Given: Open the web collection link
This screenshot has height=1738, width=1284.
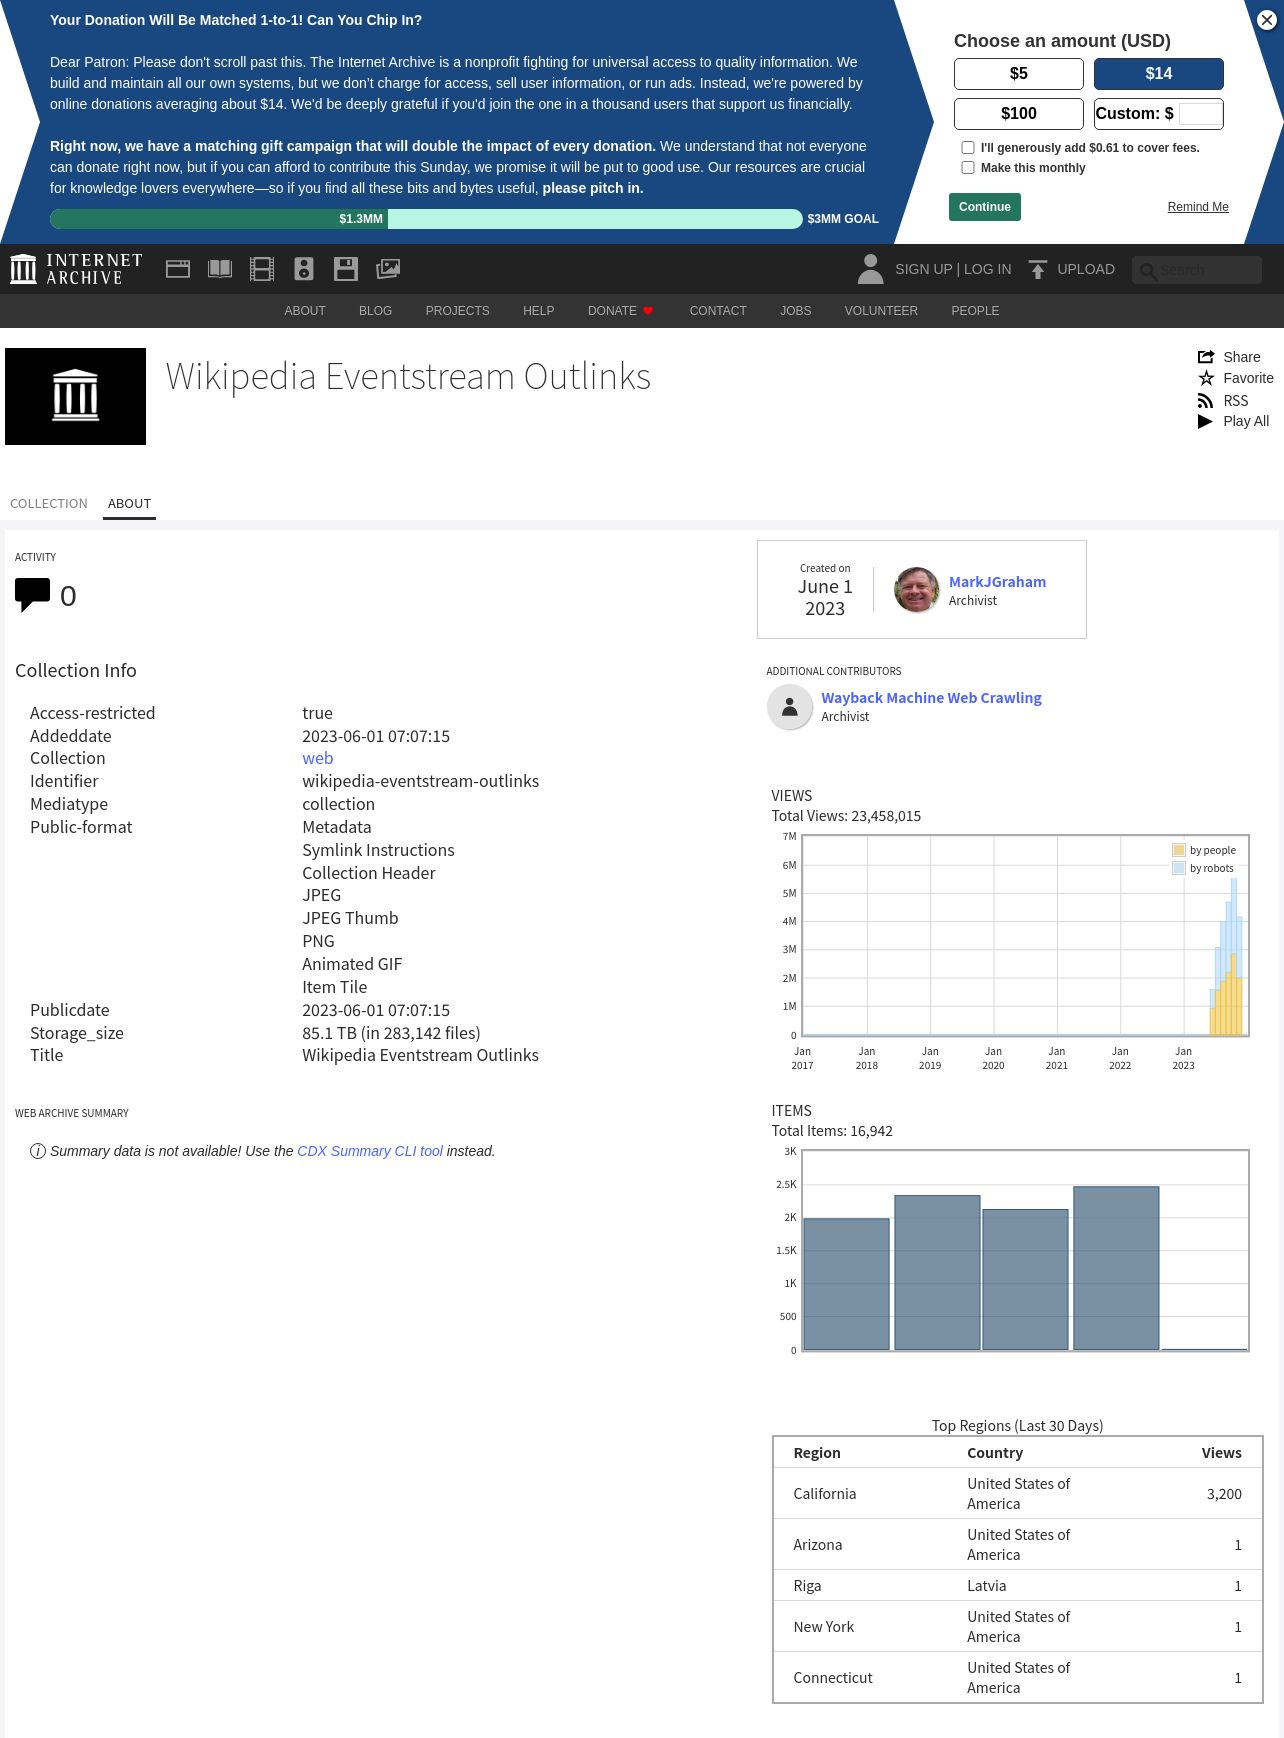Looking at the screenshot, I should (317, 758).
